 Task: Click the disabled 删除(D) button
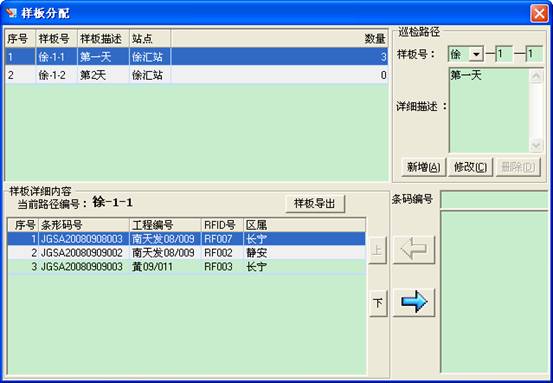pyautogui.click(x=518, y=167)
